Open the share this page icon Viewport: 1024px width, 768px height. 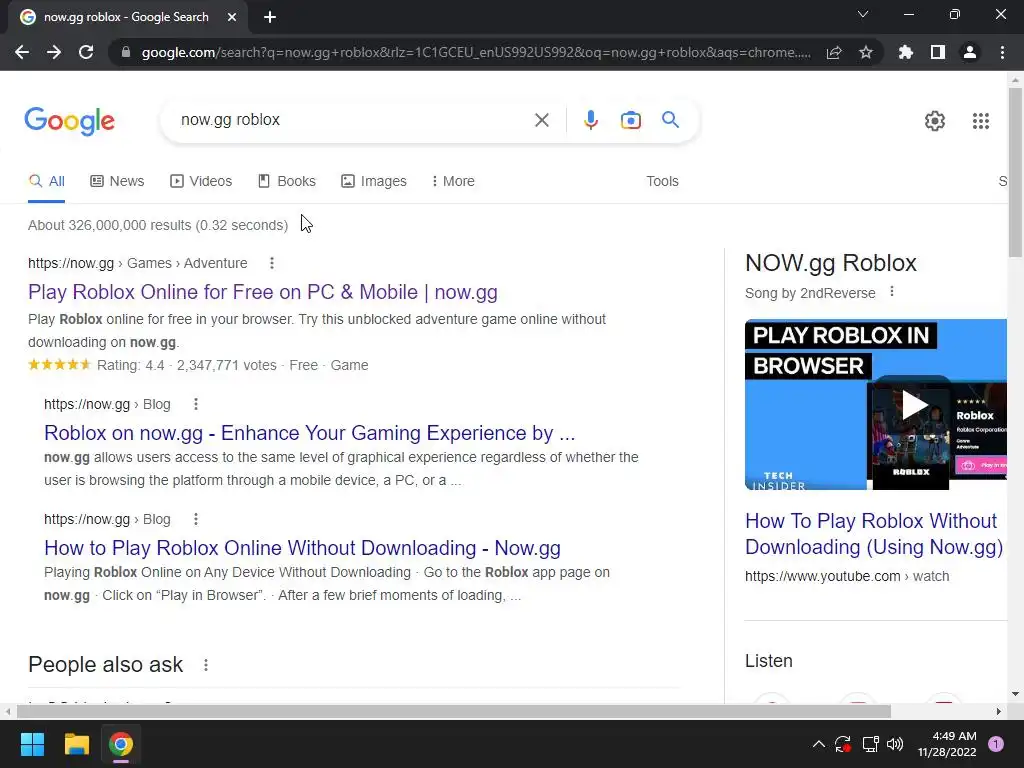(834, 52)
